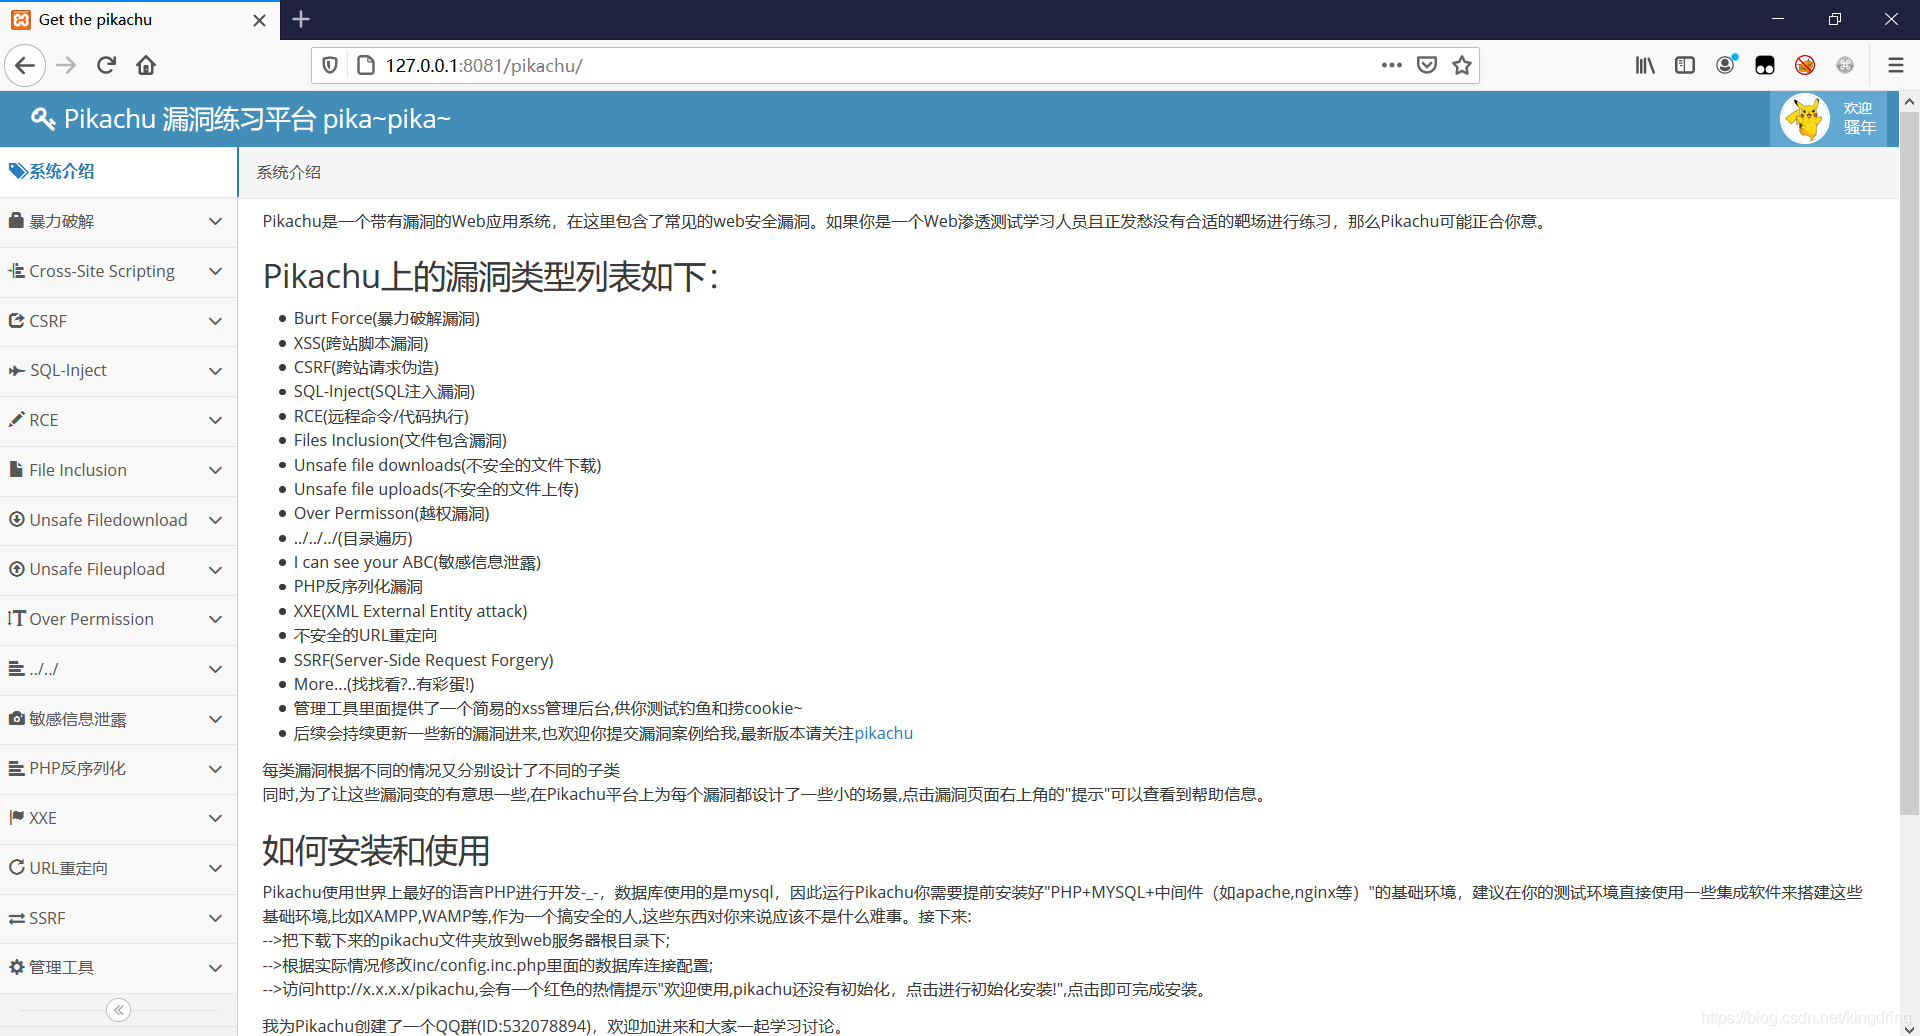Expand the Cross-Site Scripting chevron
This screenshot has height=1036, width=1920.
215,271
